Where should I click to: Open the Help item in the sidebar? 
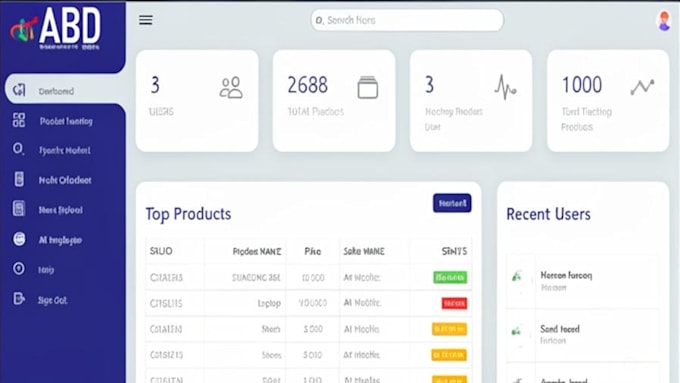click(46, 270)
